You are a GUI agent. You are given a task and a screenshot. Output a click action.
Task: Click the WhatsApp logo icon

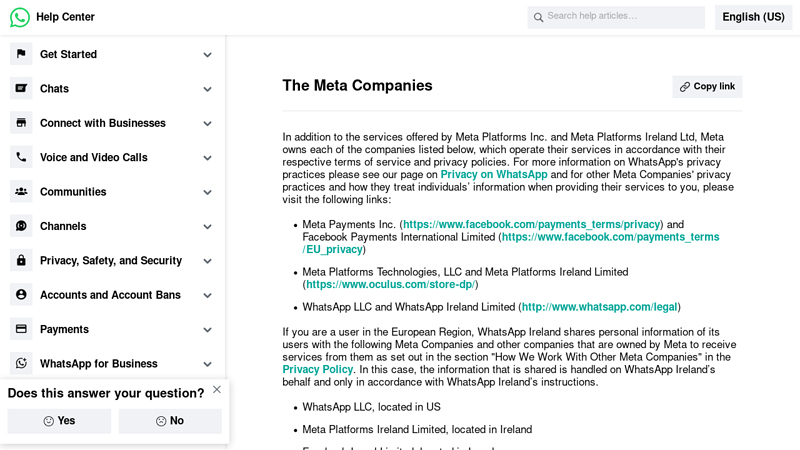pos(19,17)
